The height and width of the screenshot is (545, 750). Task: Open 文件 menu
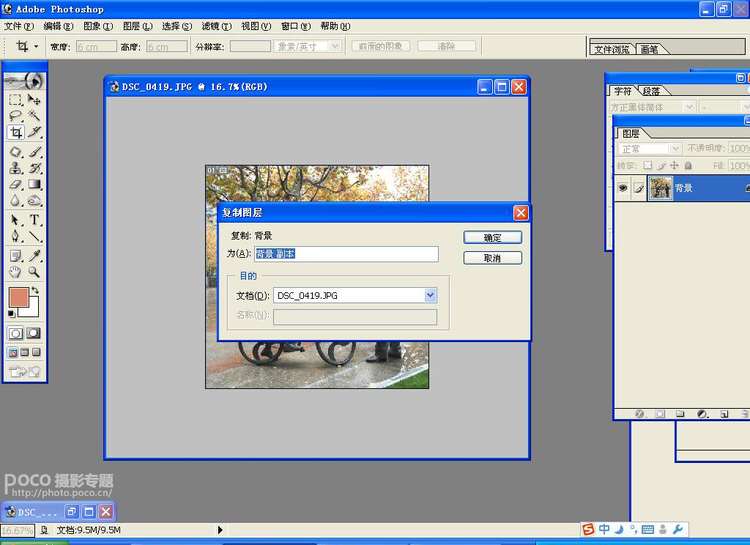pos(19,26)
